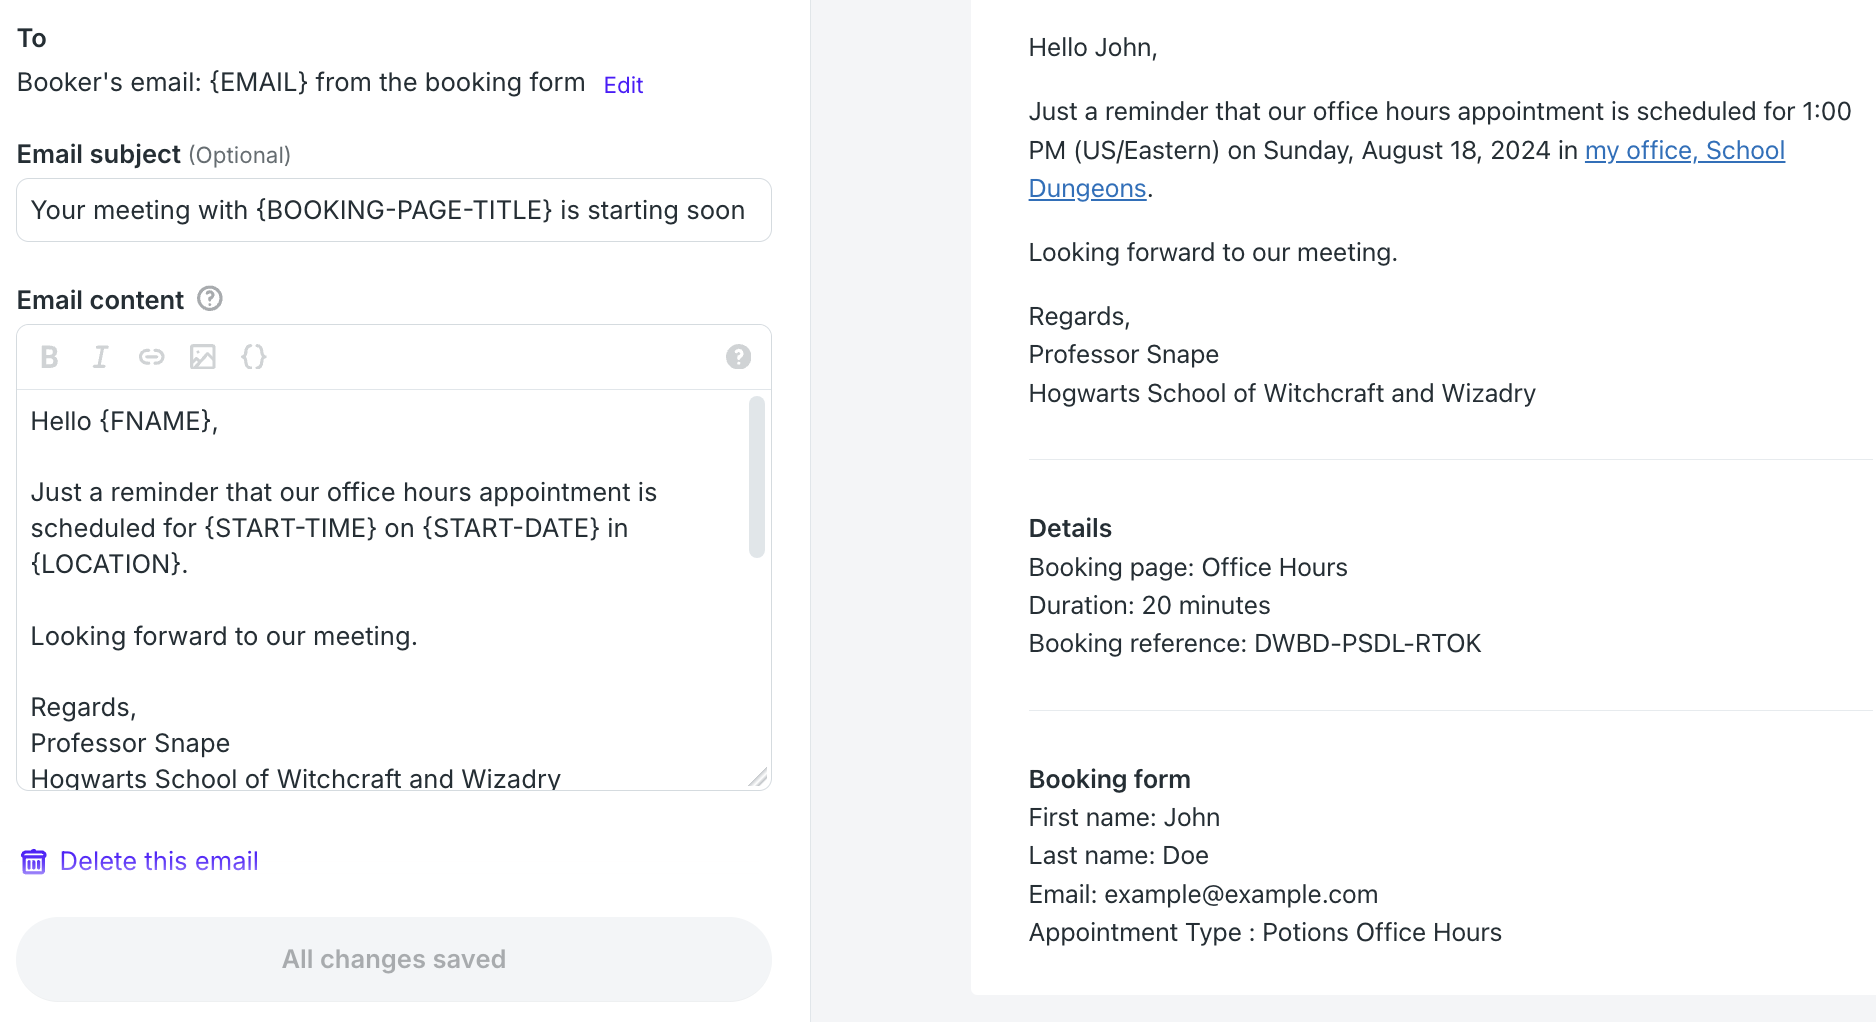
Task: Click 'Hogwarts School of Witchcraft and Wizadry' in preview
Action: point(1282,393)
